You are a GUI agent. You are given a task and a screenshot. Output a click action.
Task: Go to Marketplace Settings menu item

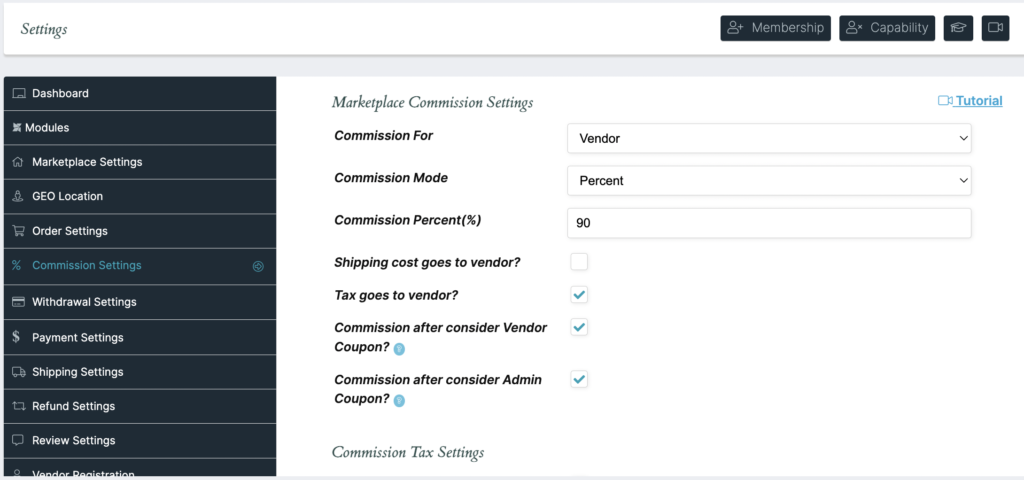(x=87, y=162)
